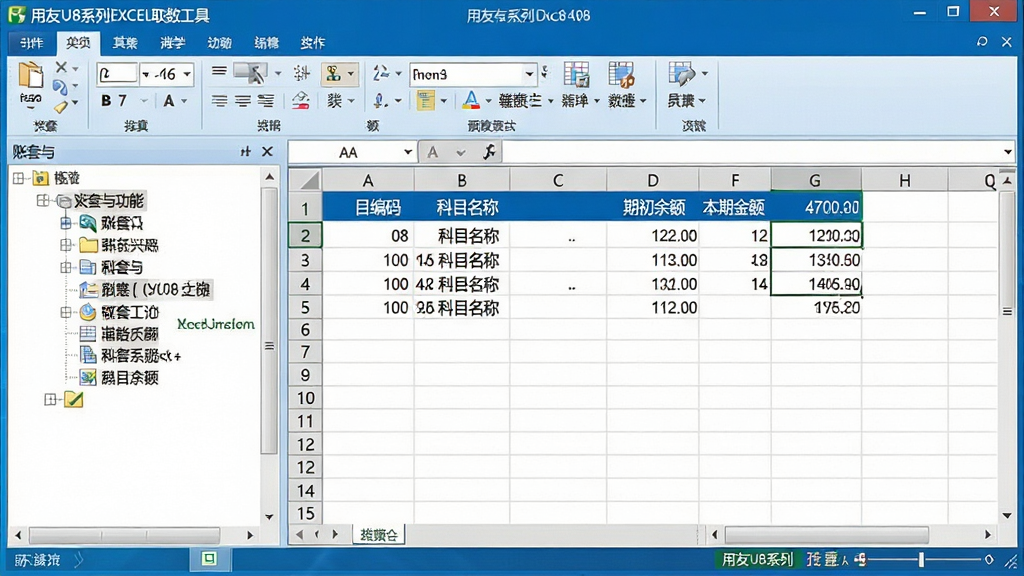The image size is (1024, 576).
Task: Select column G header
Action: [816, 180]
